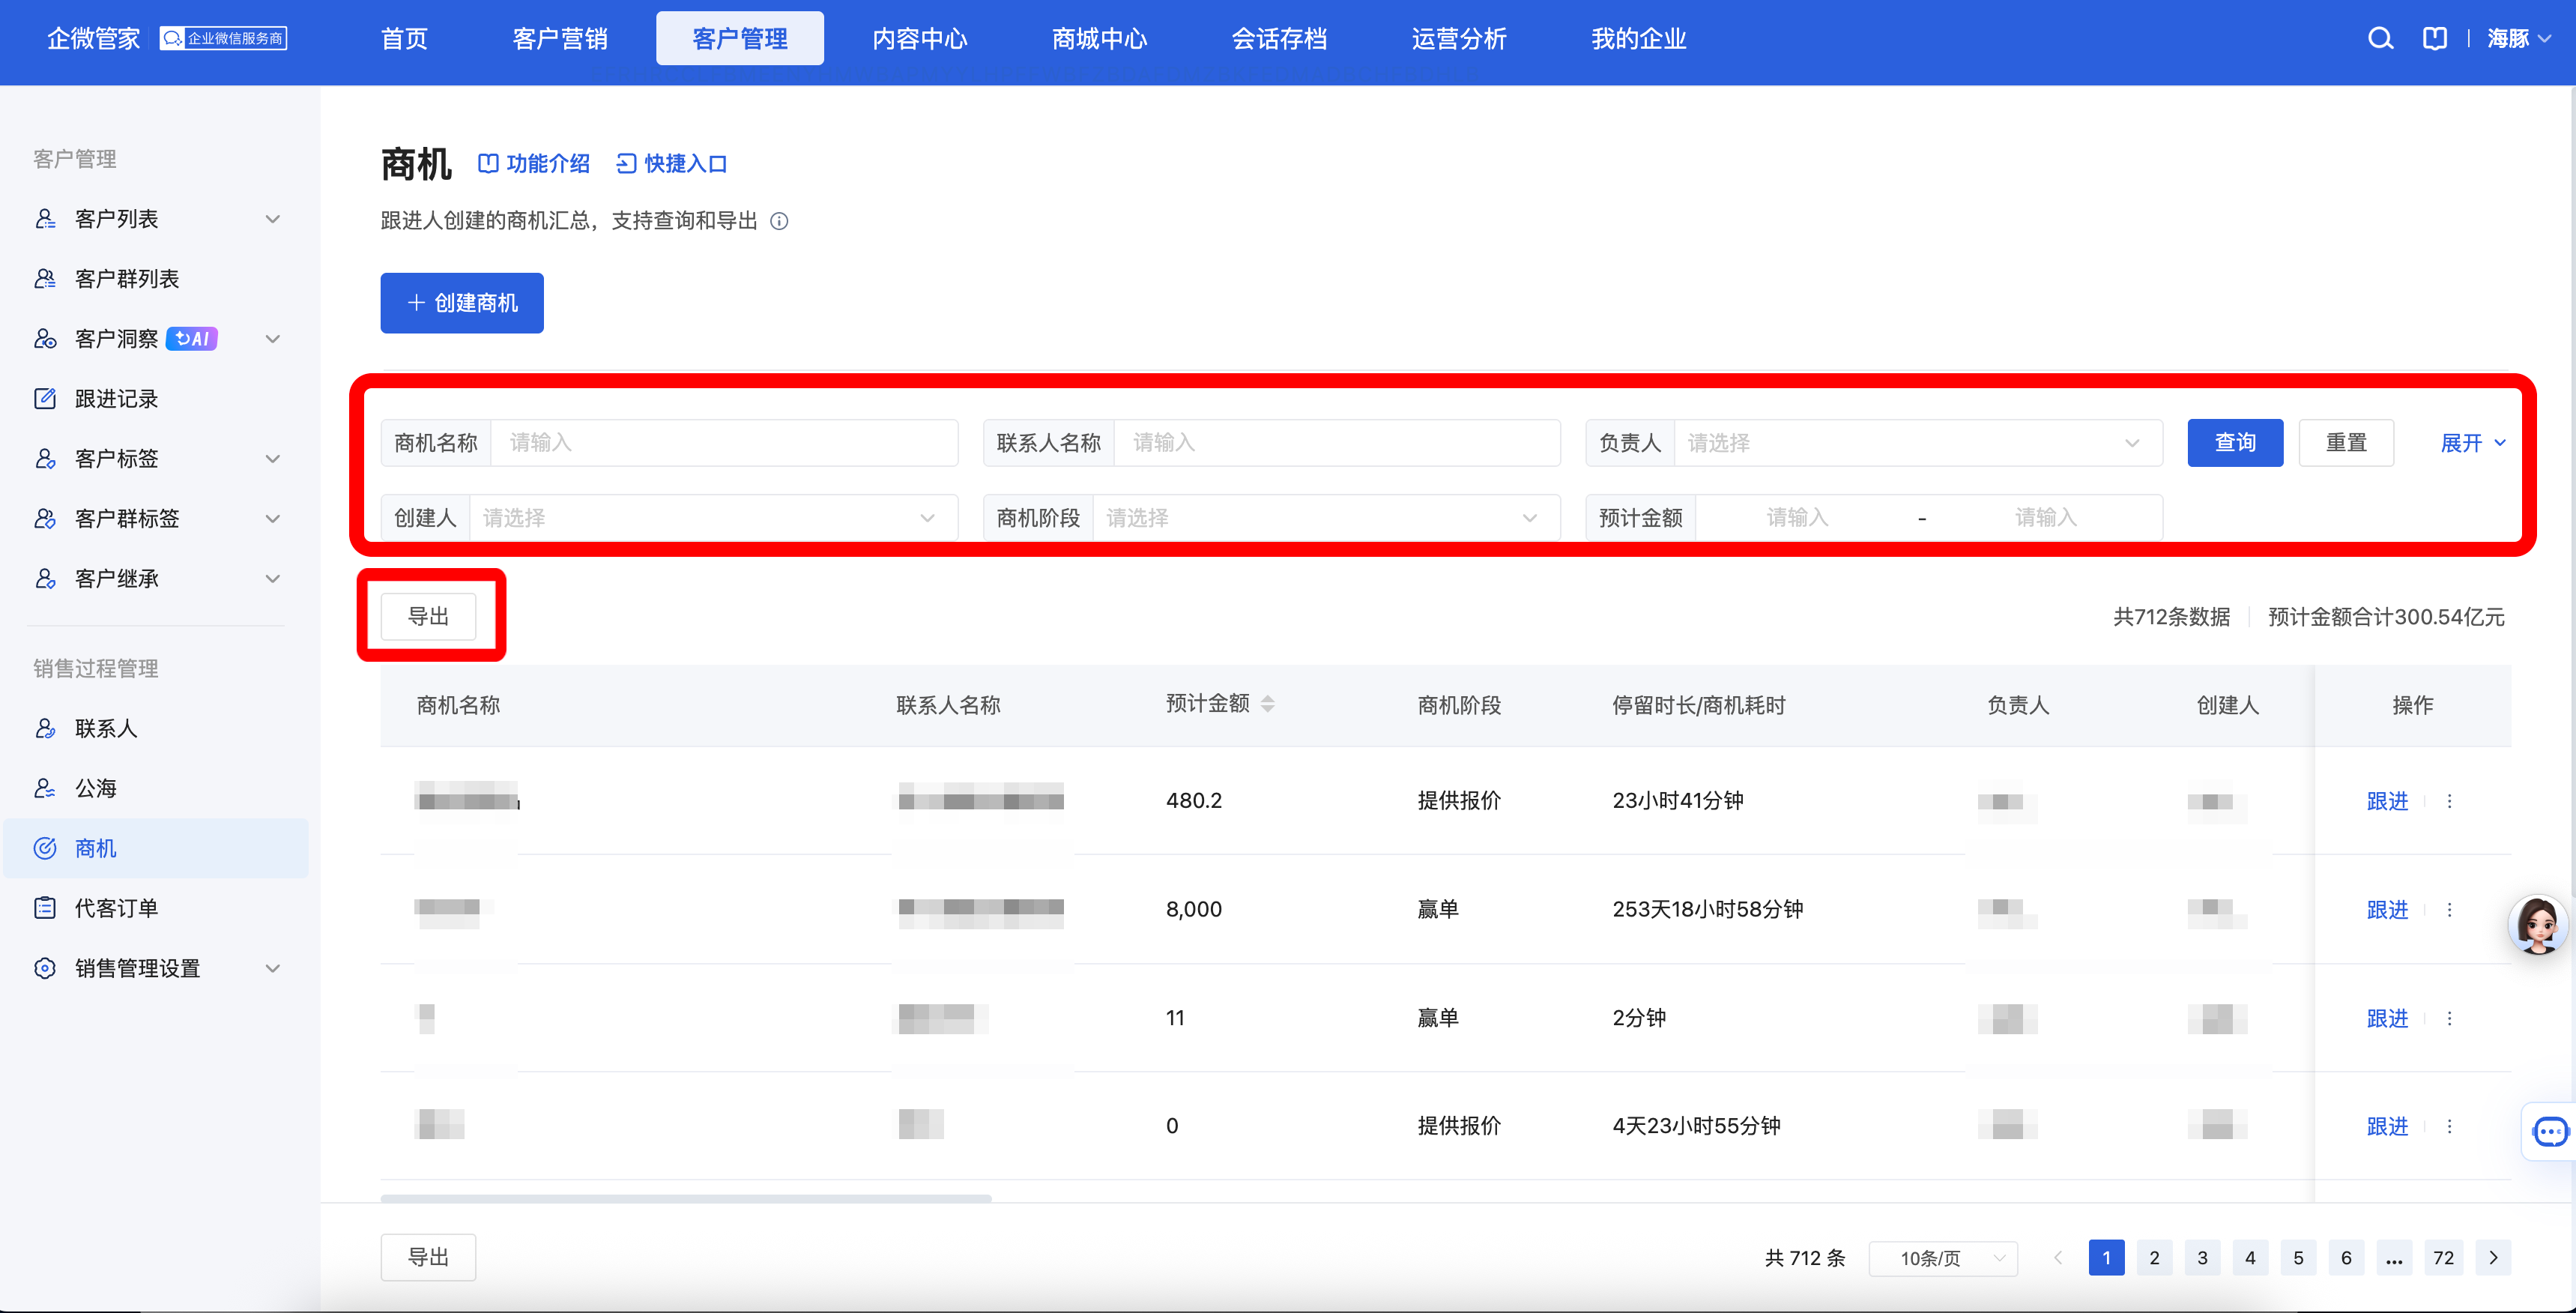Open the 快捷入口 link
This screenshot has width=2576, height=1313.
coord(671,164)
